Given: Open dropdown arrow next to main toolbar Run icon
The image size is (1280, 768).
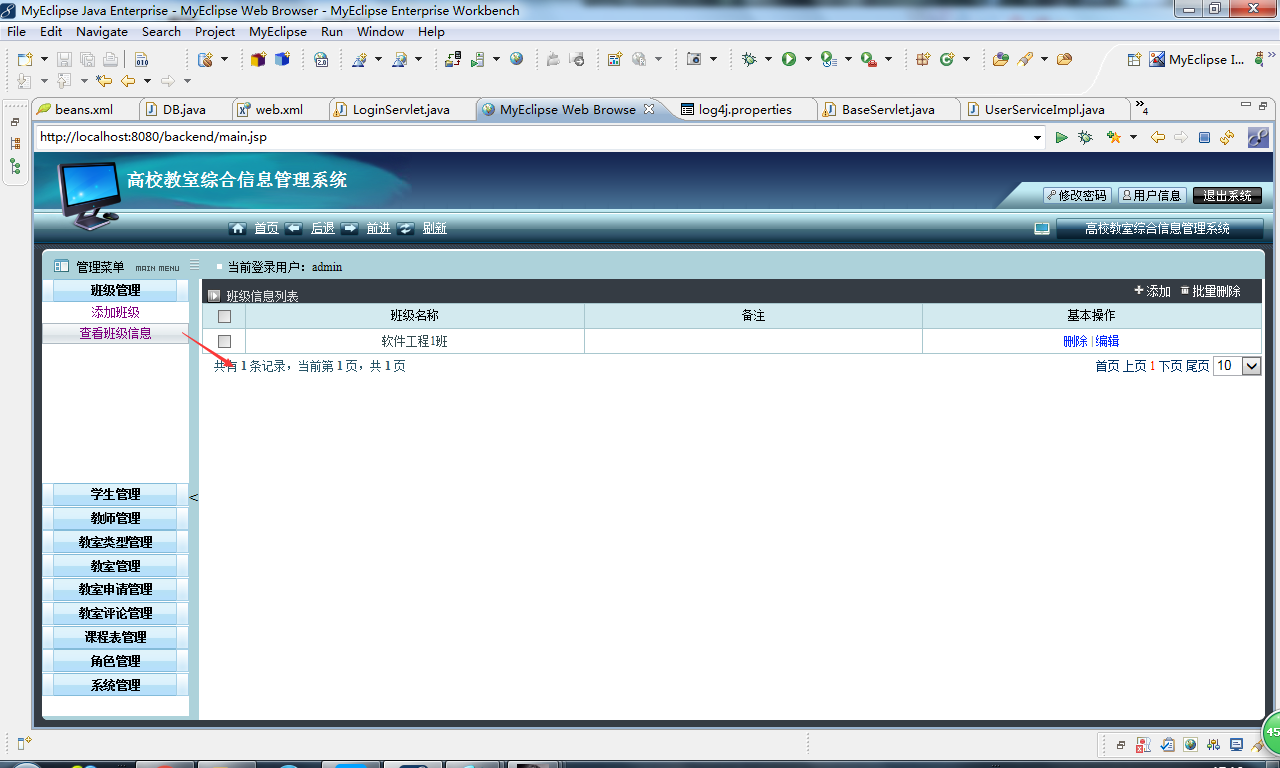Looking at the screenshot, I should pos(807,60).
